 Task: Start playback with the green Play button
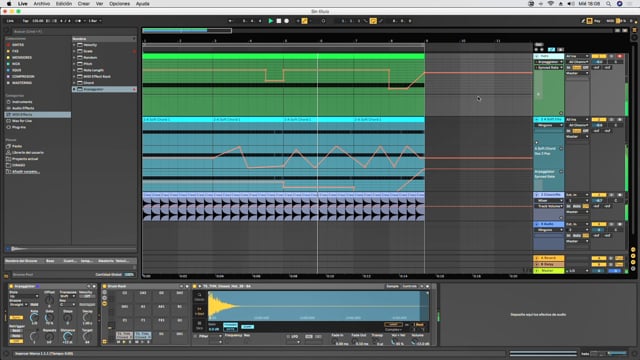[270, 21]
